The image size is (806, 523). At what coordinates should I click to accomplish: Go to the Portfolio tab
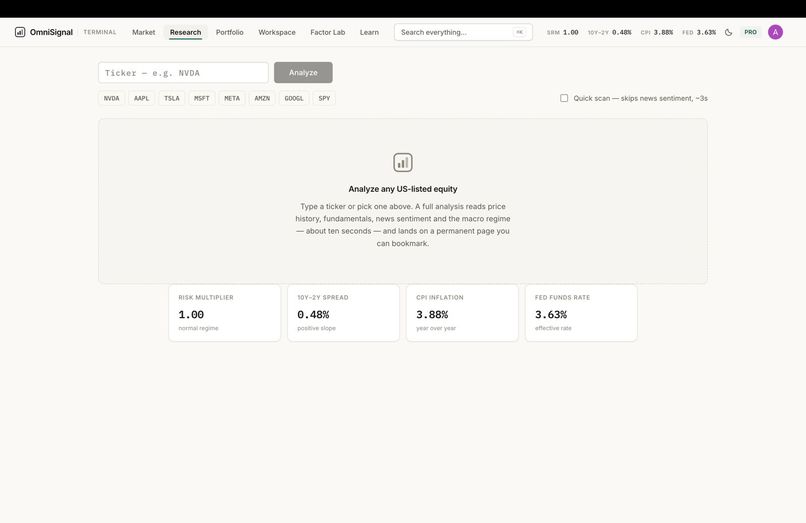click(229, 32)
